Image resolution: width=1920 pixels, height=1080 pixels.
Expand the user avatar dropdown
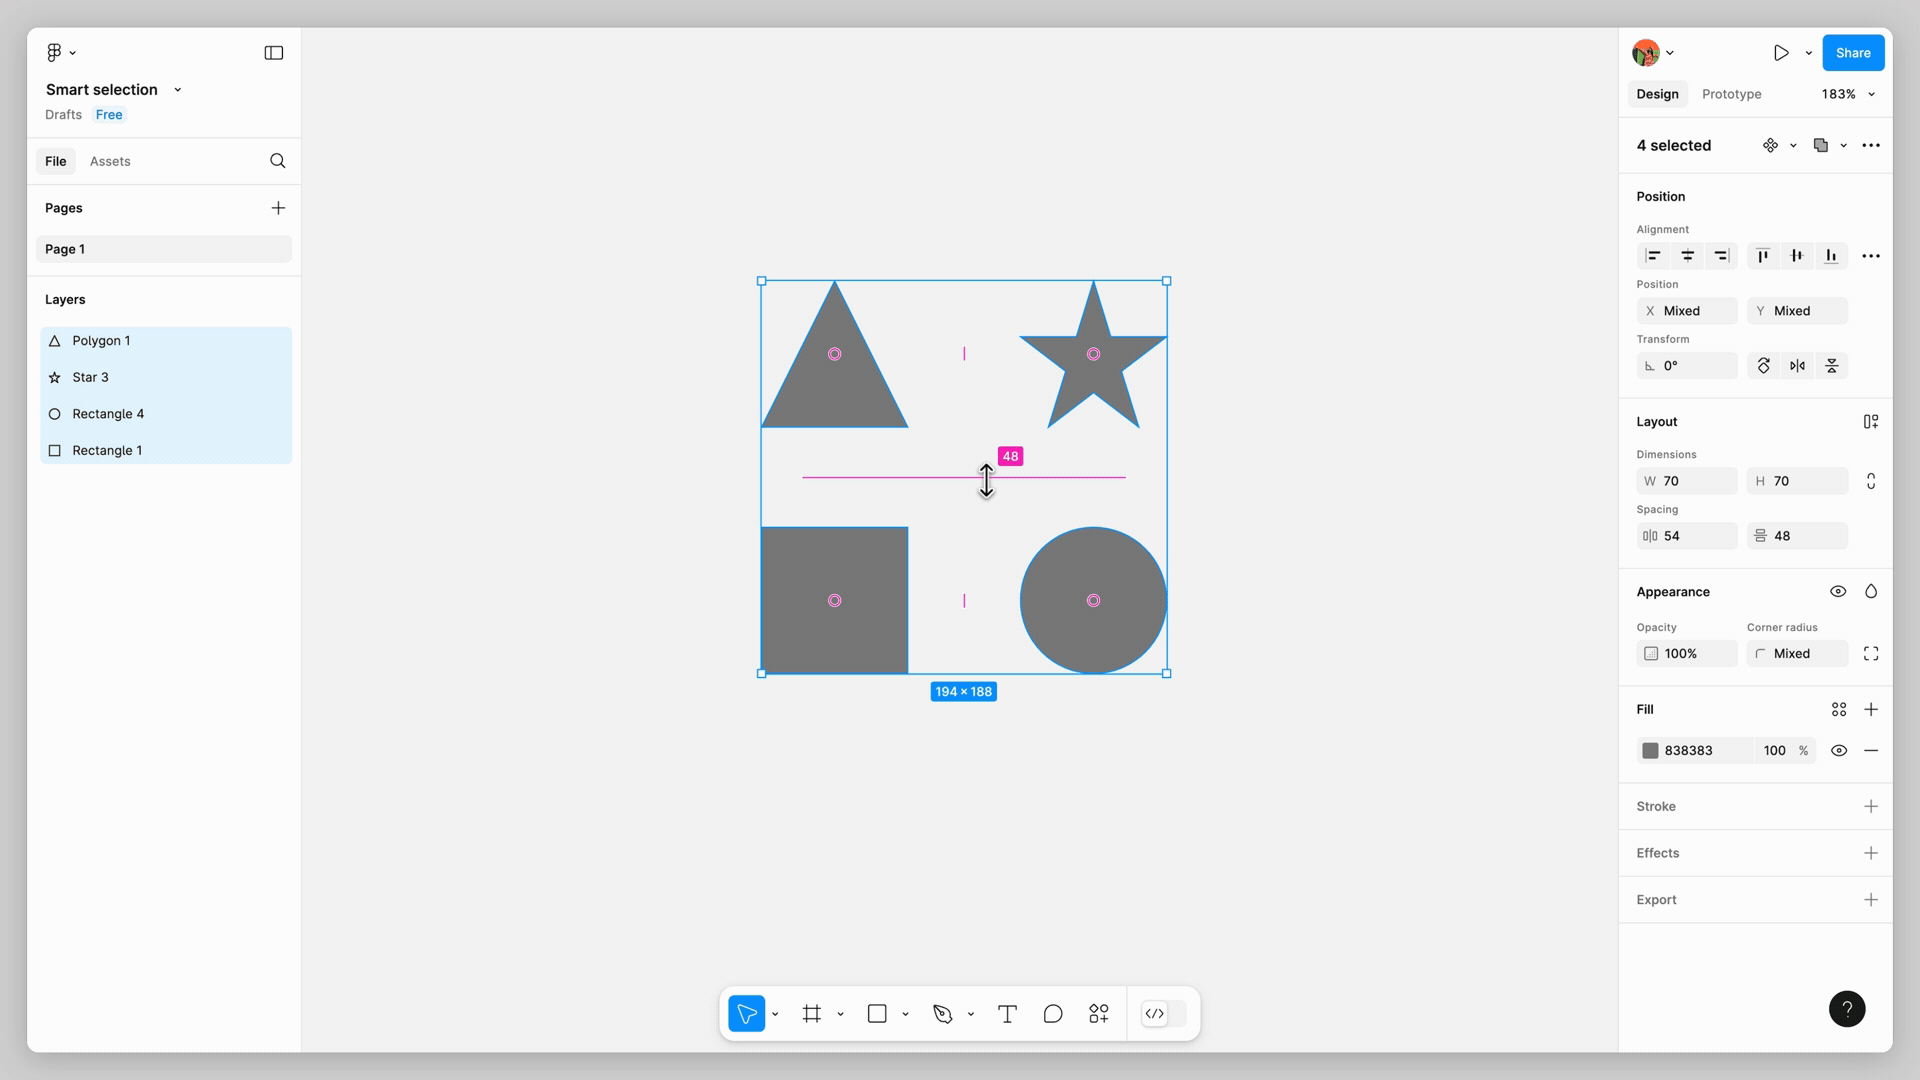pyautogui.click(x=1670, y=53)
